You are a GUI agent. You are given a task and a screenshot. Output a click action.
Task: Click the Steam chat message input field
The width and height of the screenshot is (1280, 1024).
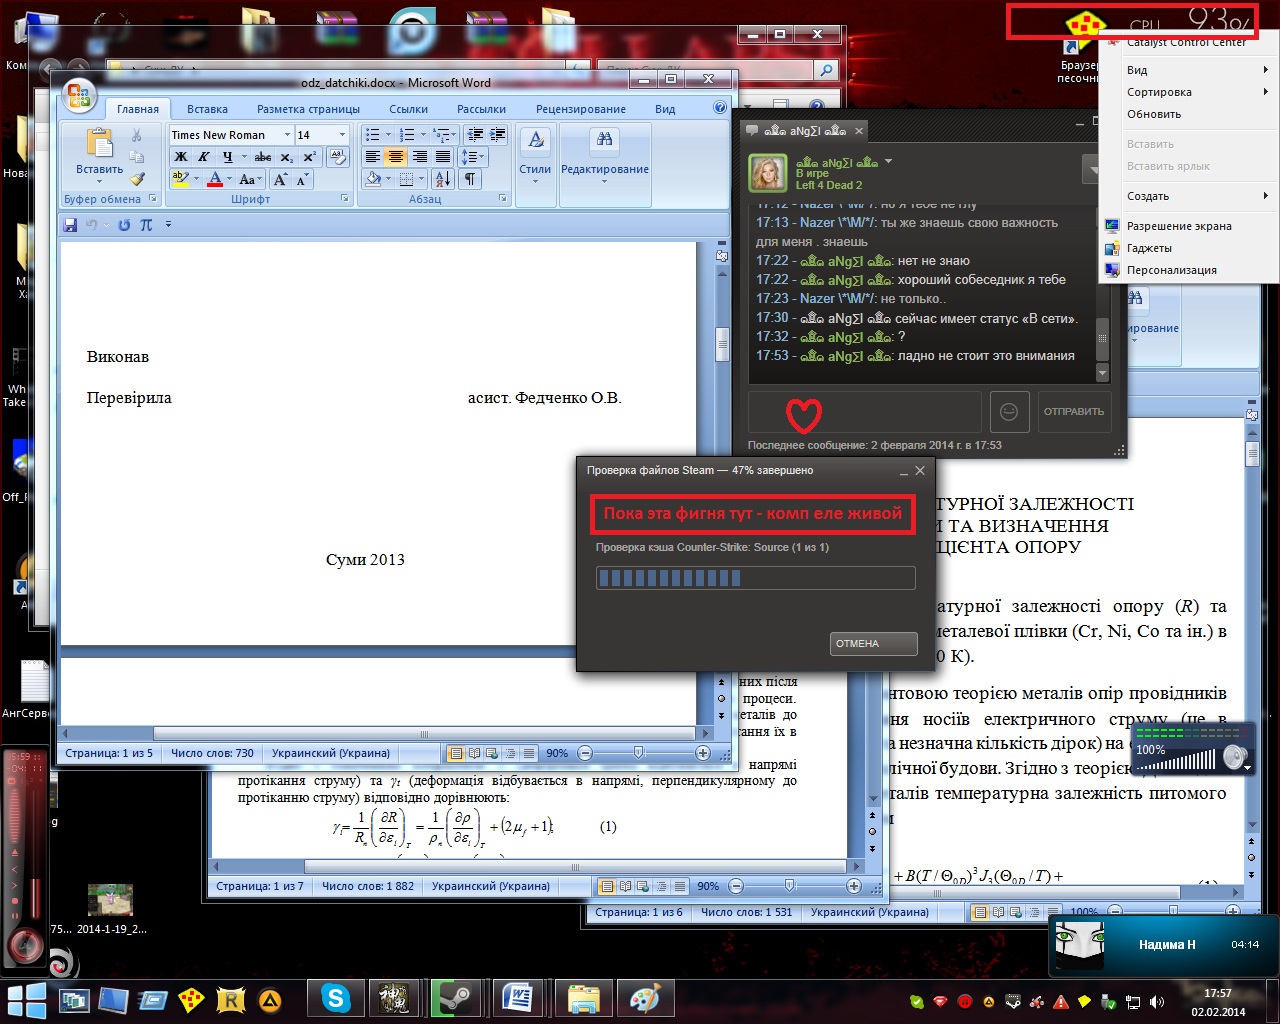[x=864, y=411]
